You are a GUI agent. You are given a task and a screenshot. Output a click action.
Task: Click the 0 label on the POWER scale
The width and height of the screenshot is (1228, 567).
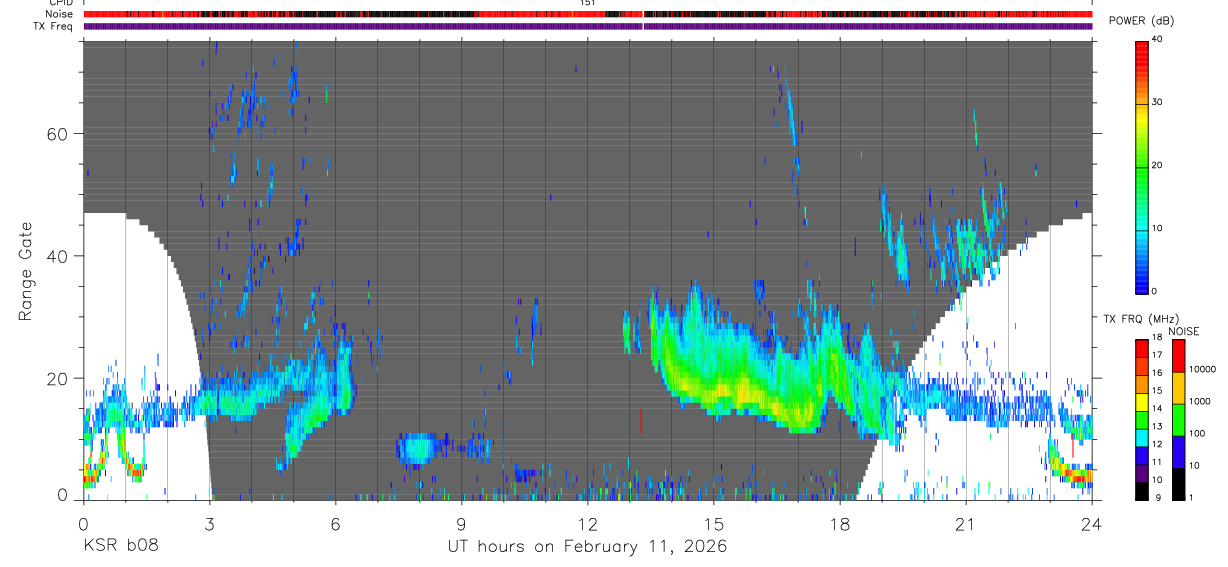1155,291
